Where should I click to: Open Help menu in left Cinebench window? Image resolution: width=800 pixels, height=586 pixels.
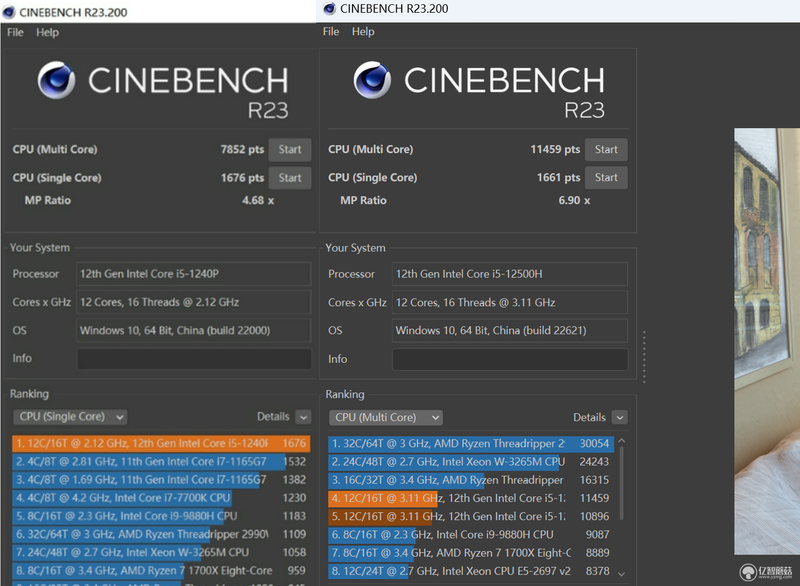pos(47,32)
